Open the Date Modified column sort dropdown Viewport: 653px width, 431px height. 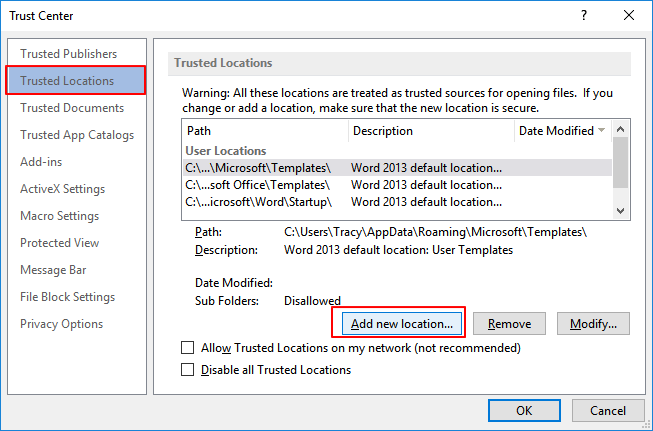(602, 131)
